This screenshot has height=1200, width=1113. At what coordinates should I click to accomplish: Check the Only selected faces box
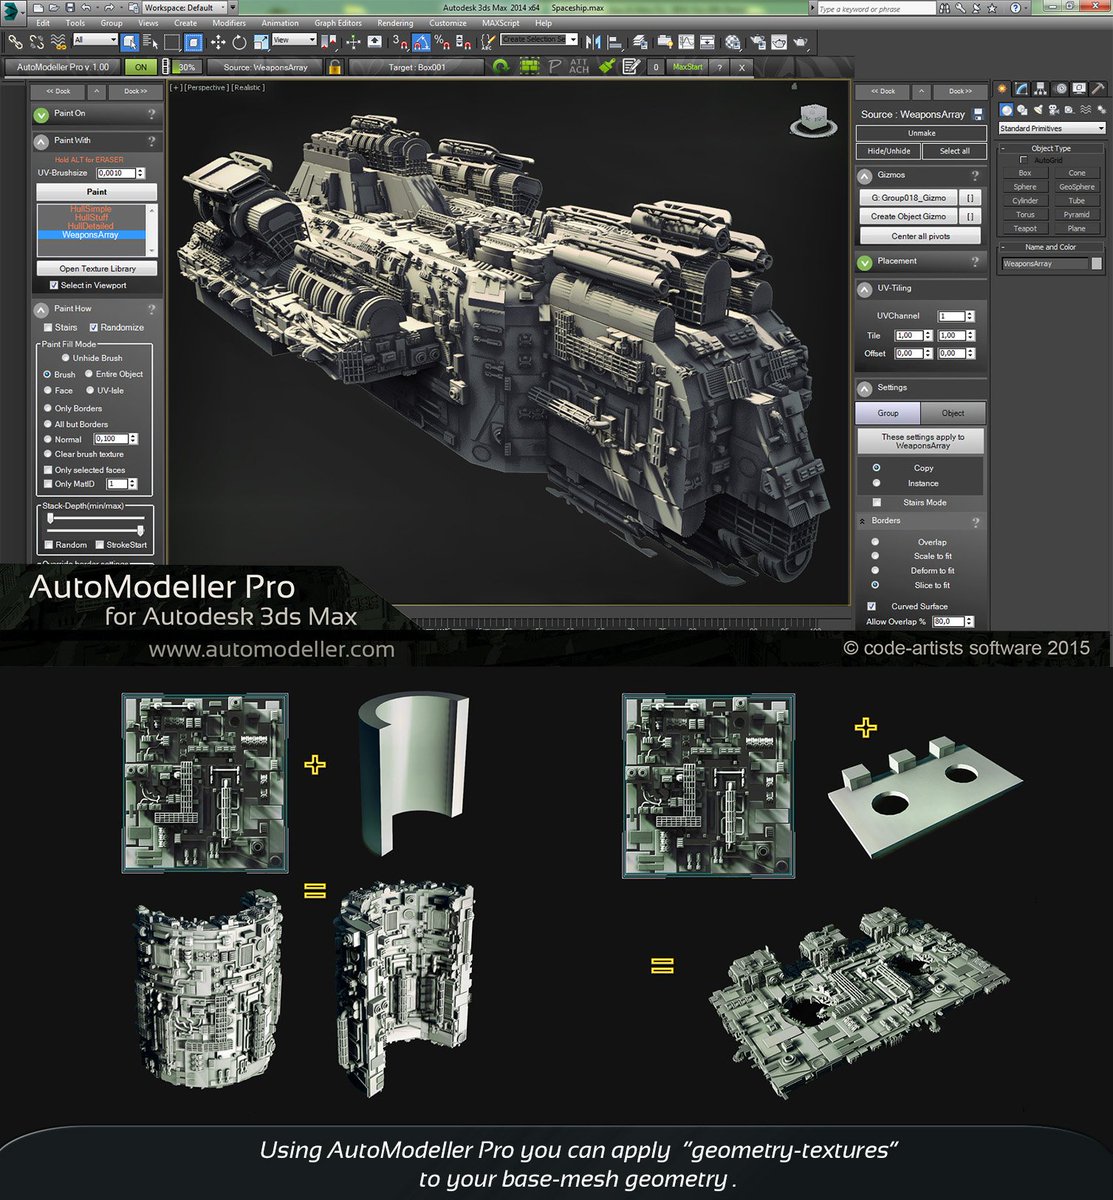(x=48, y=469)
